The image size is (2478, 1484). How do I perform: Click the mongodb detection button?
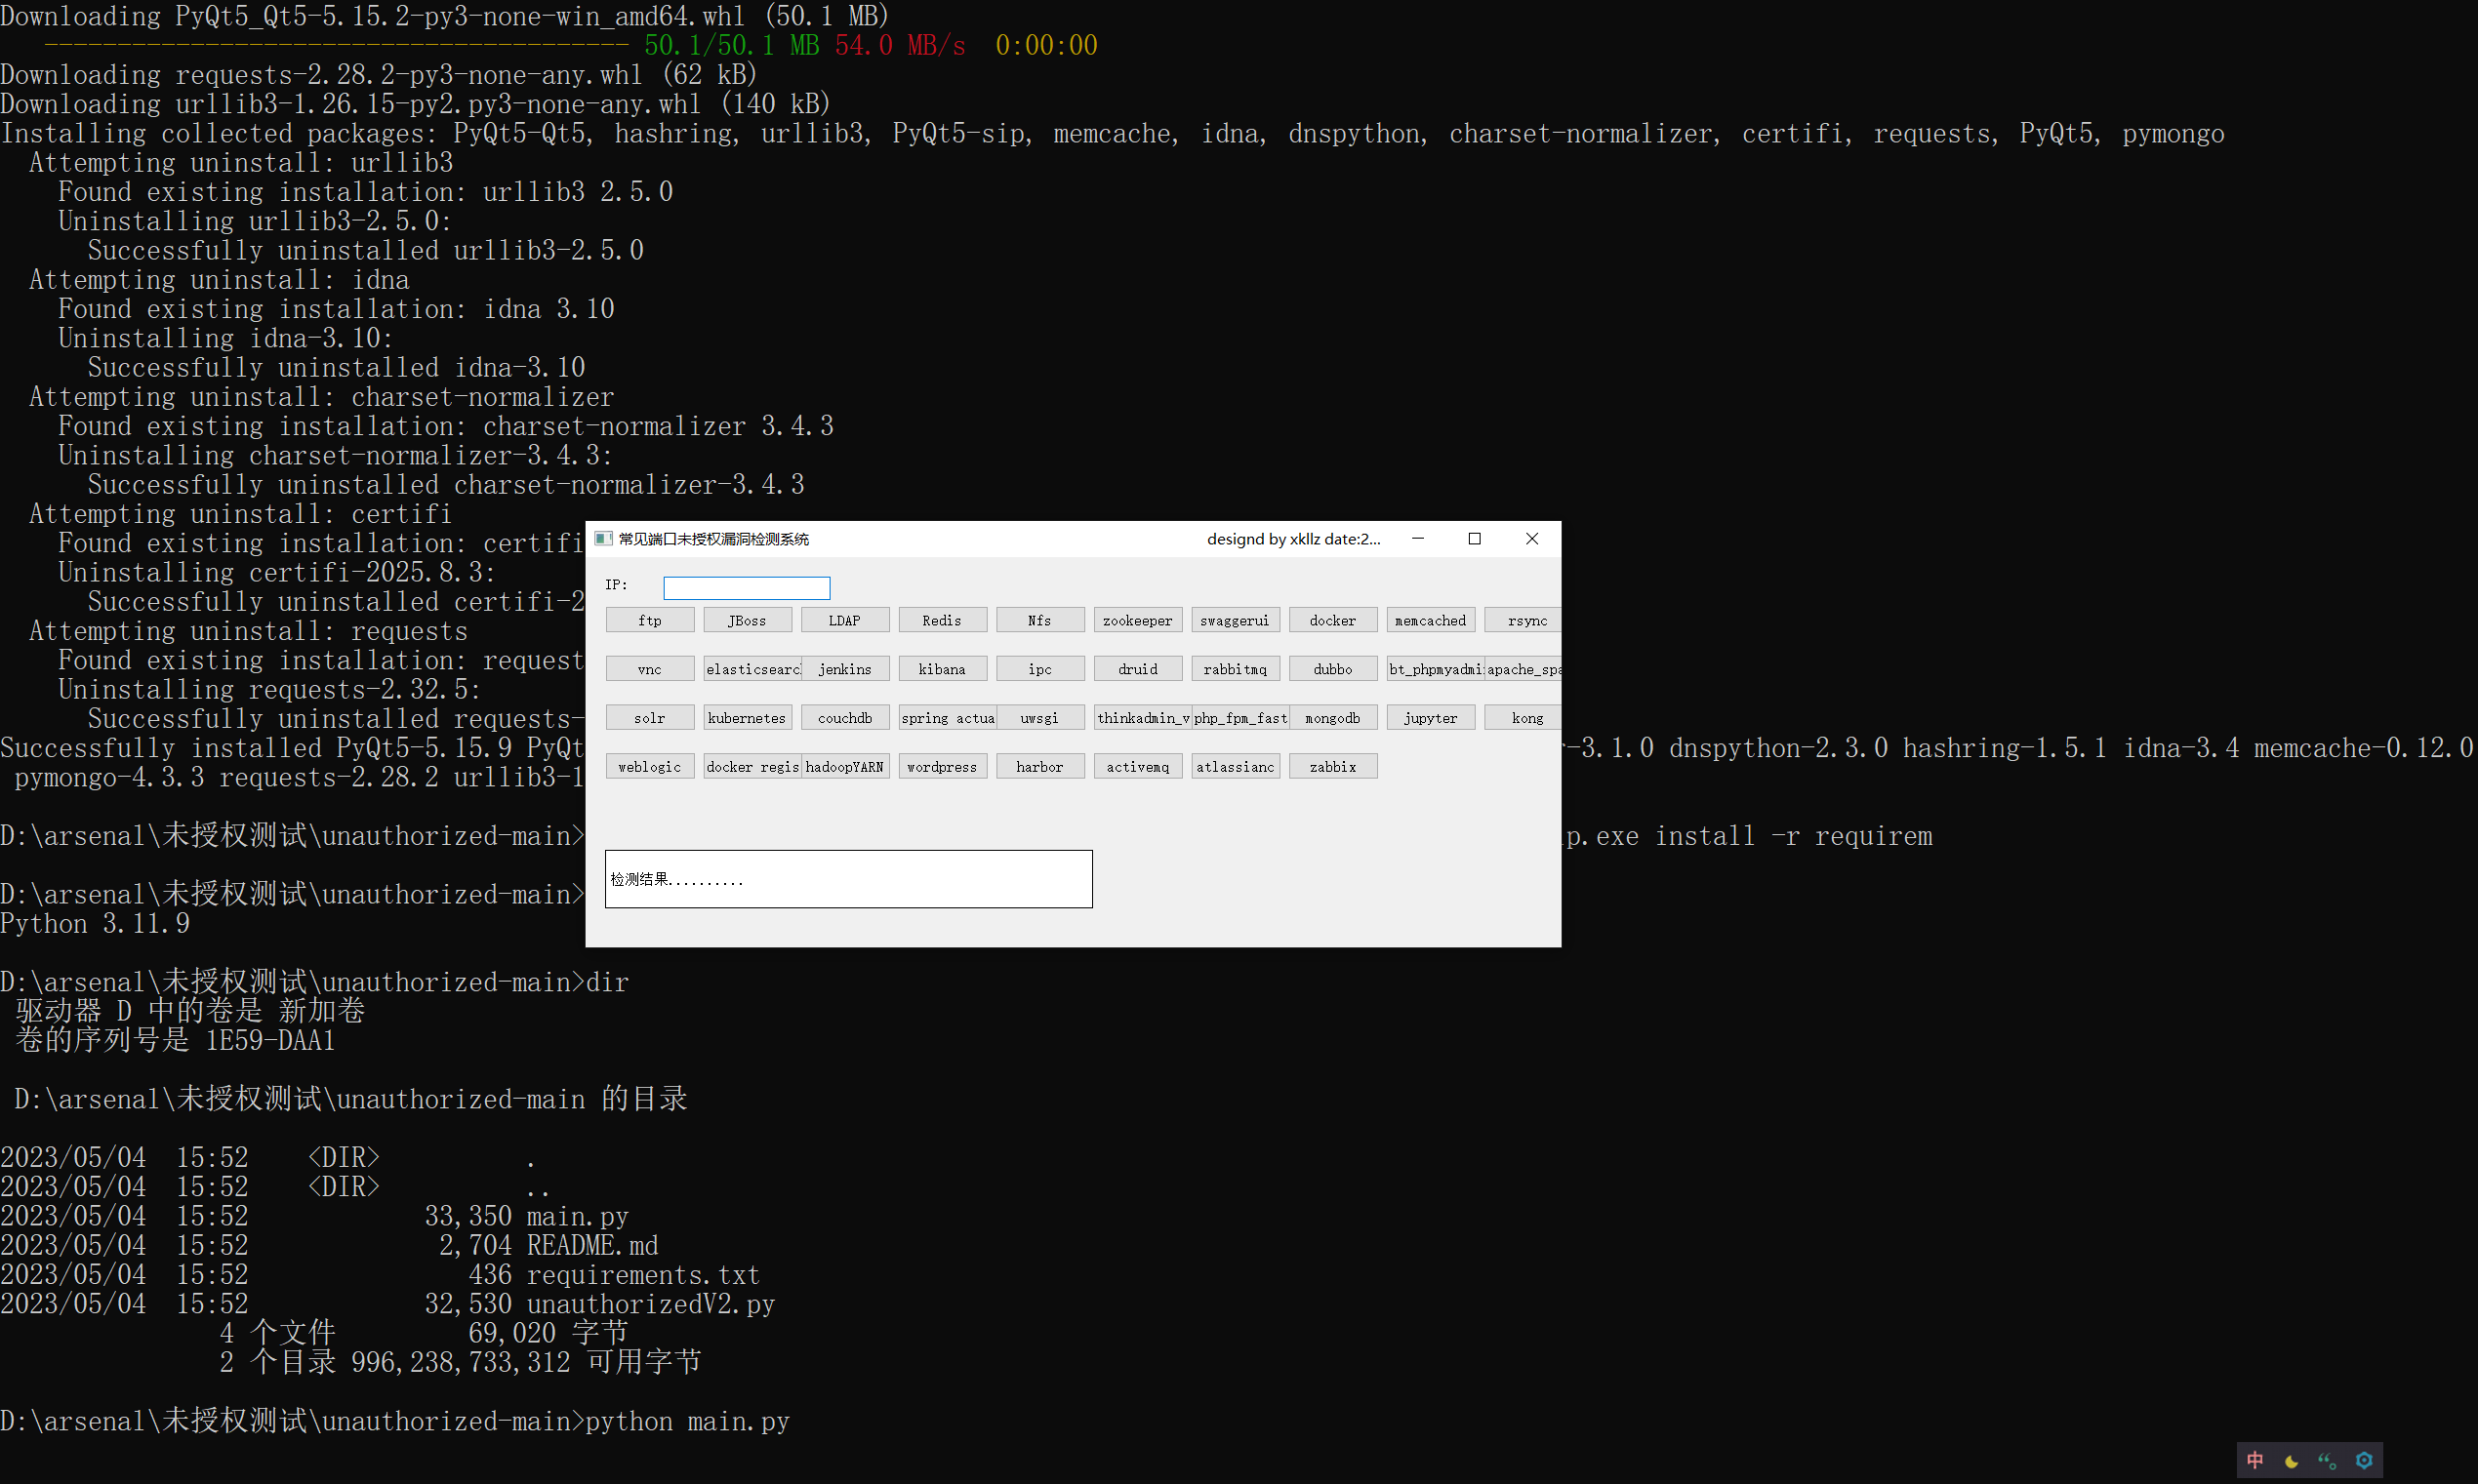pos(1332,718)
